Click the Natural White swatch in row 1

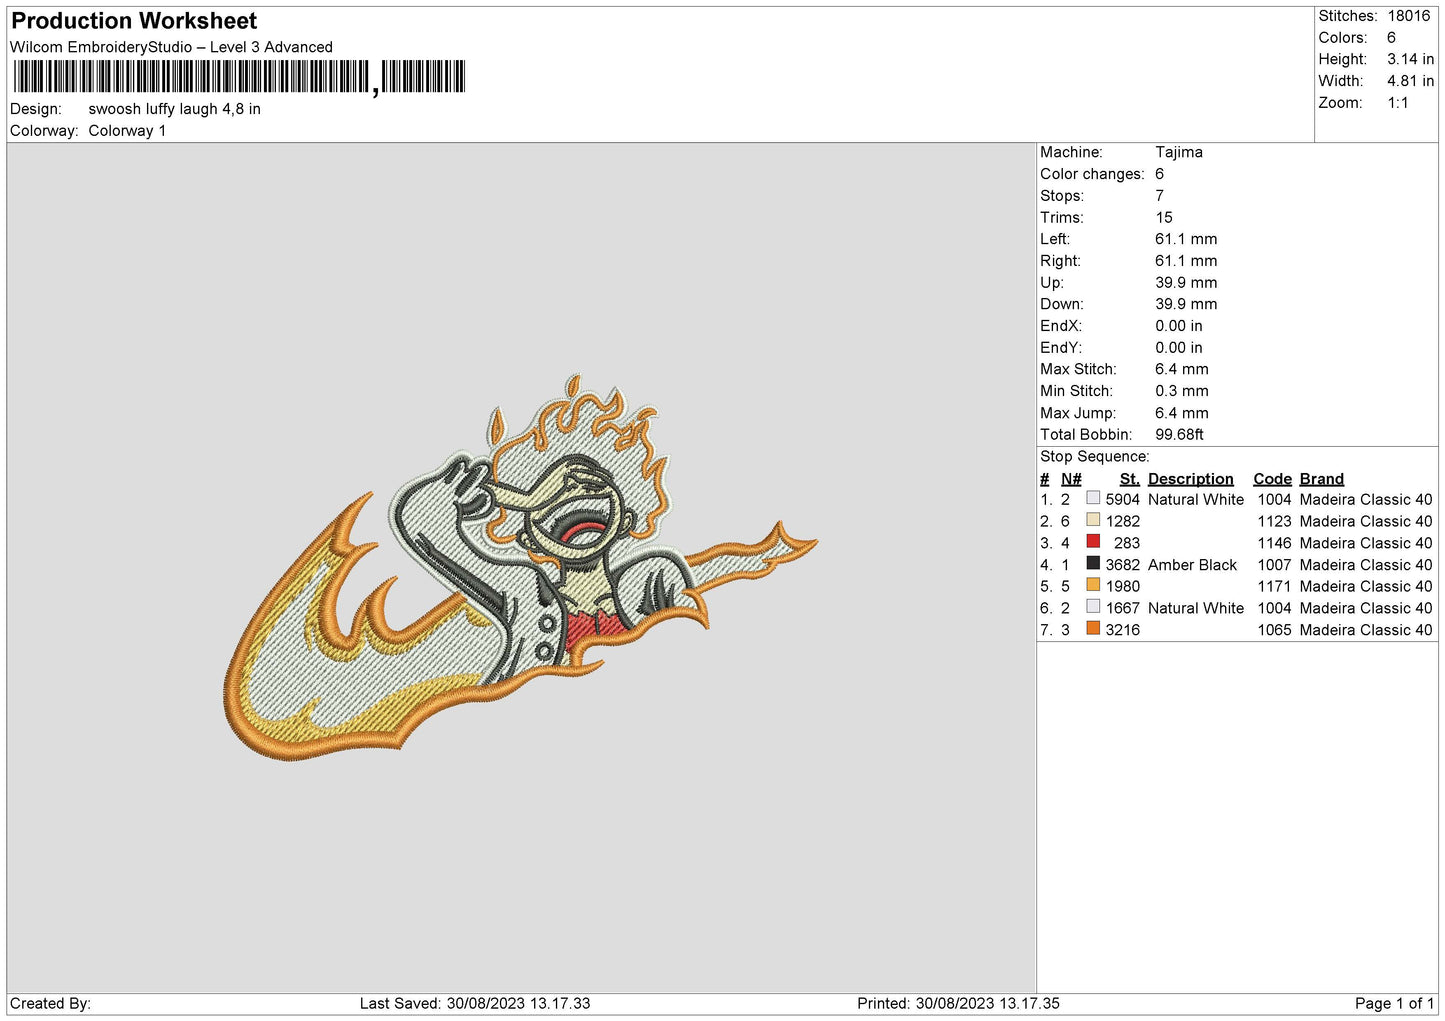pyautogui.click(x=1093, y=499)
